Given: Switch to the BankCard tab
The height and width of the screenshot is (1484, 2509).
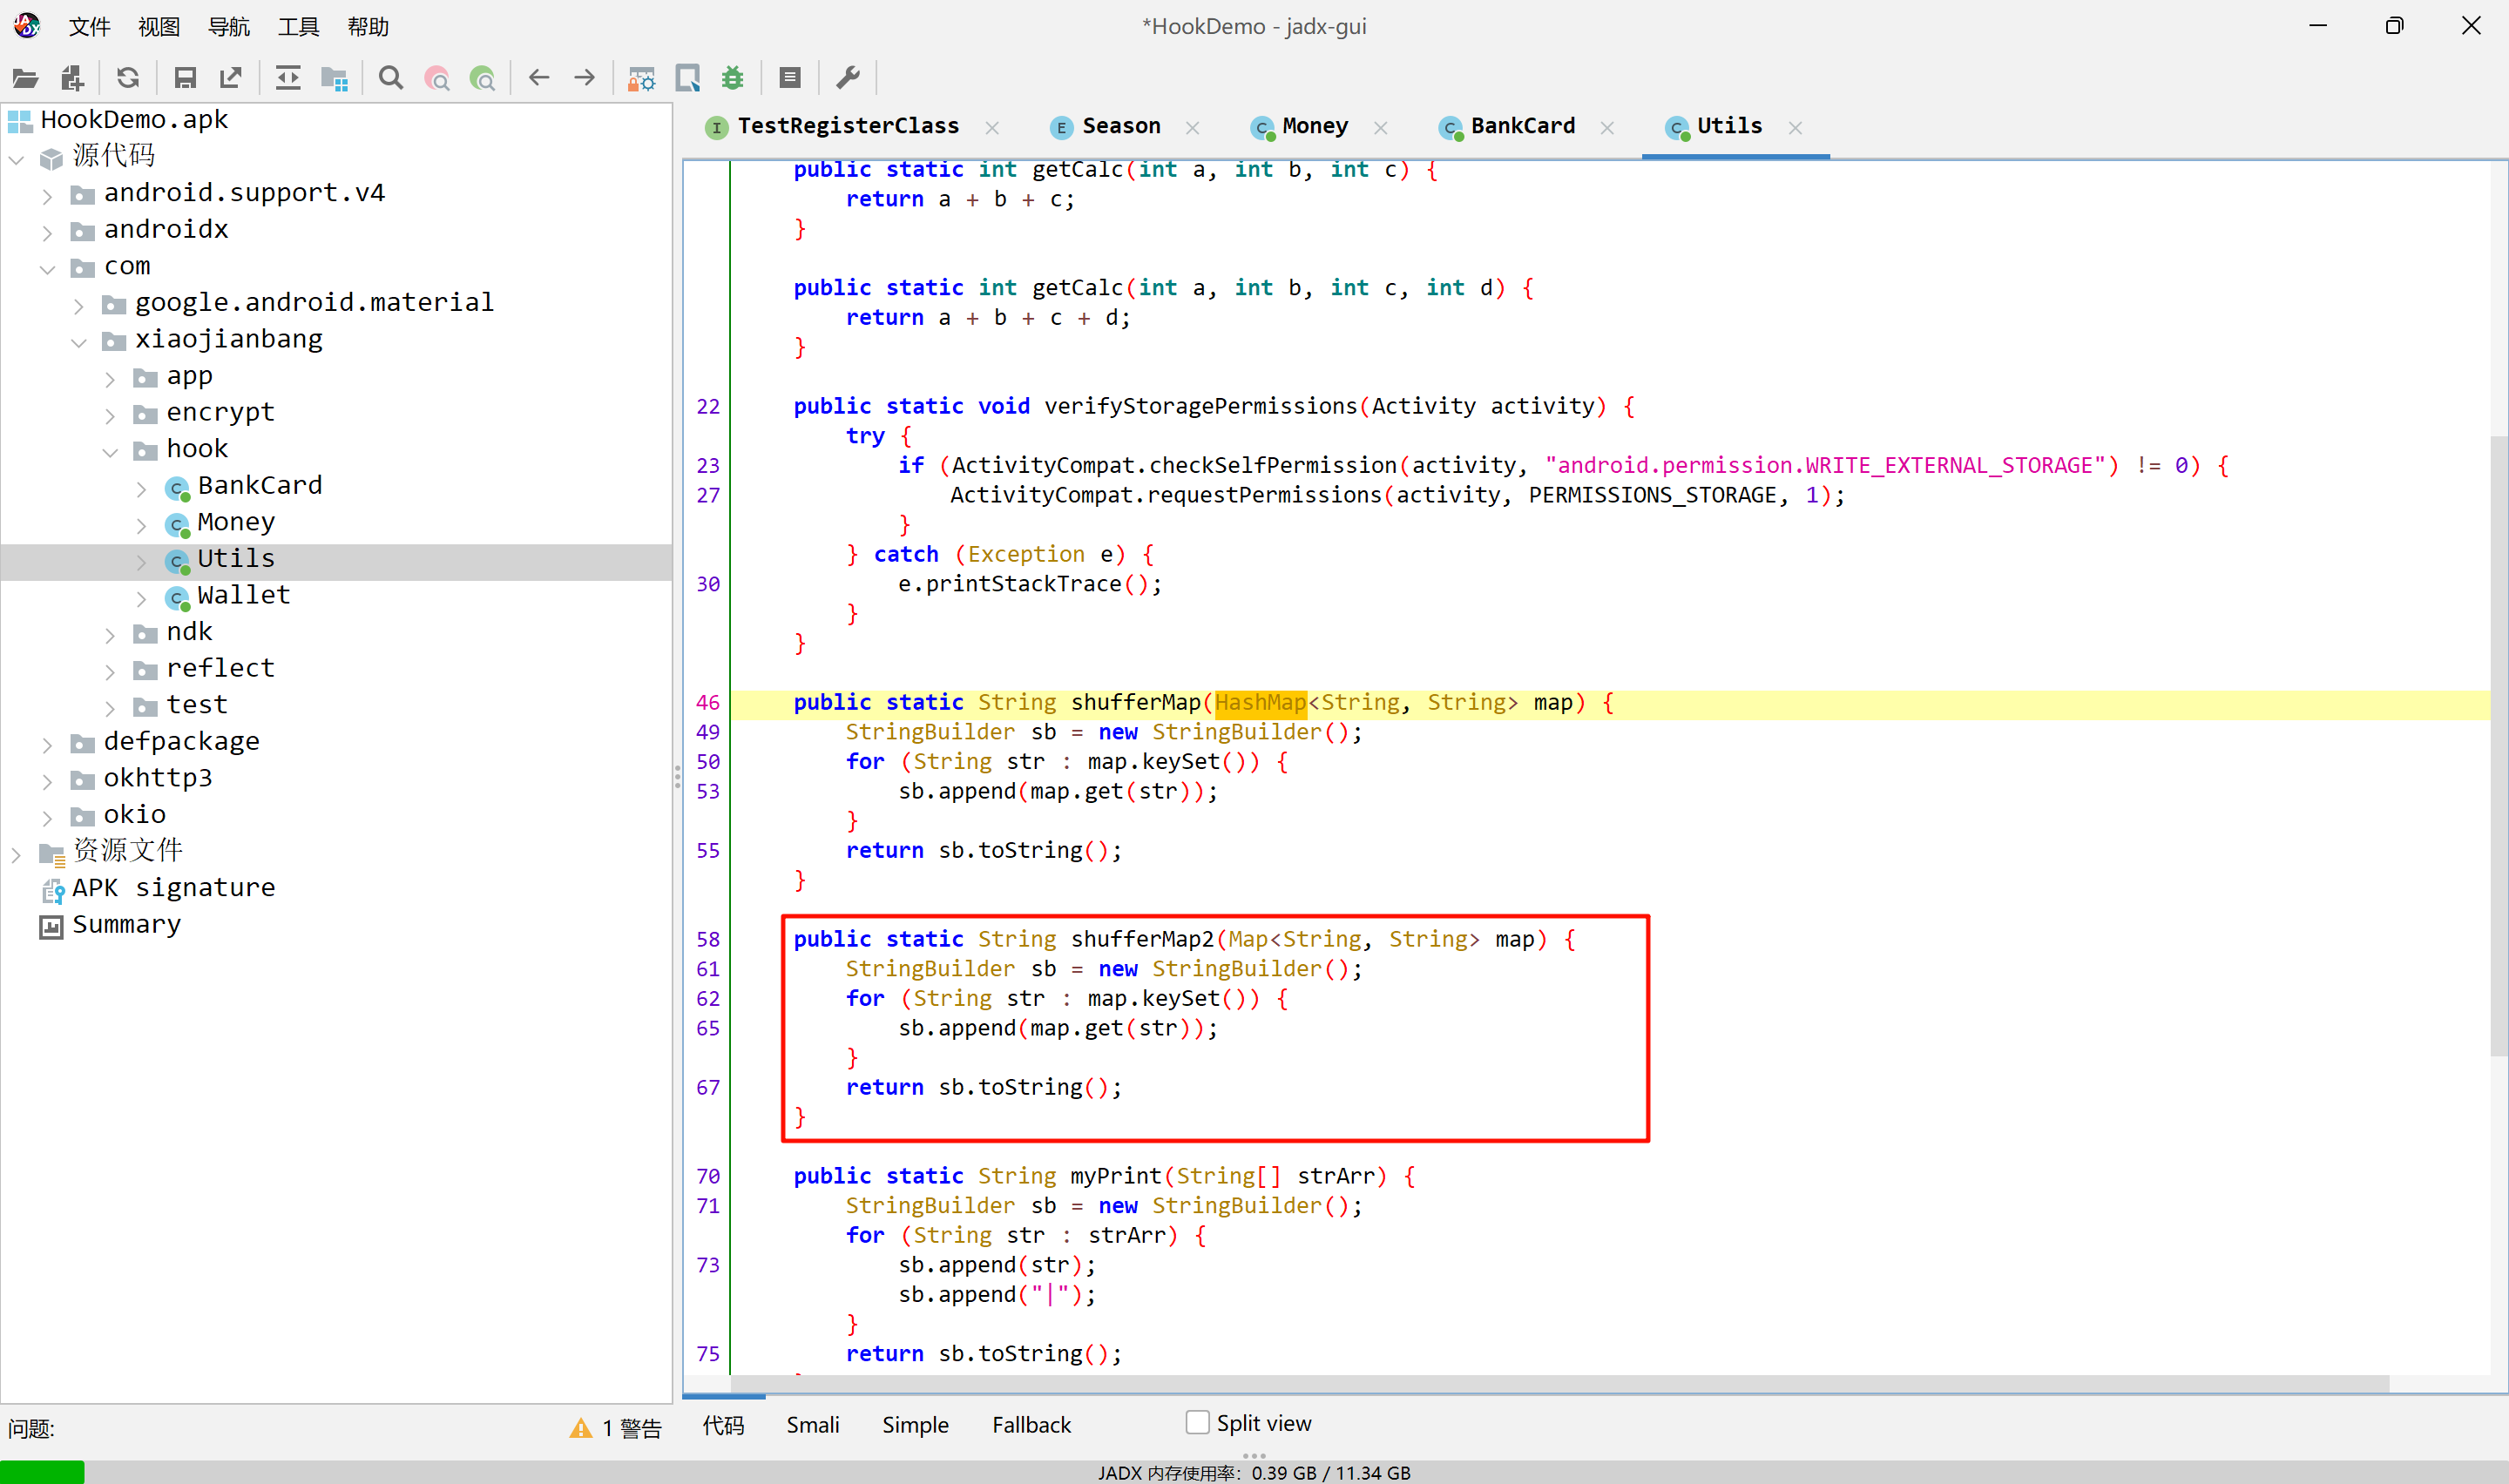Looking at the screenshot, I should point(1521,126).
